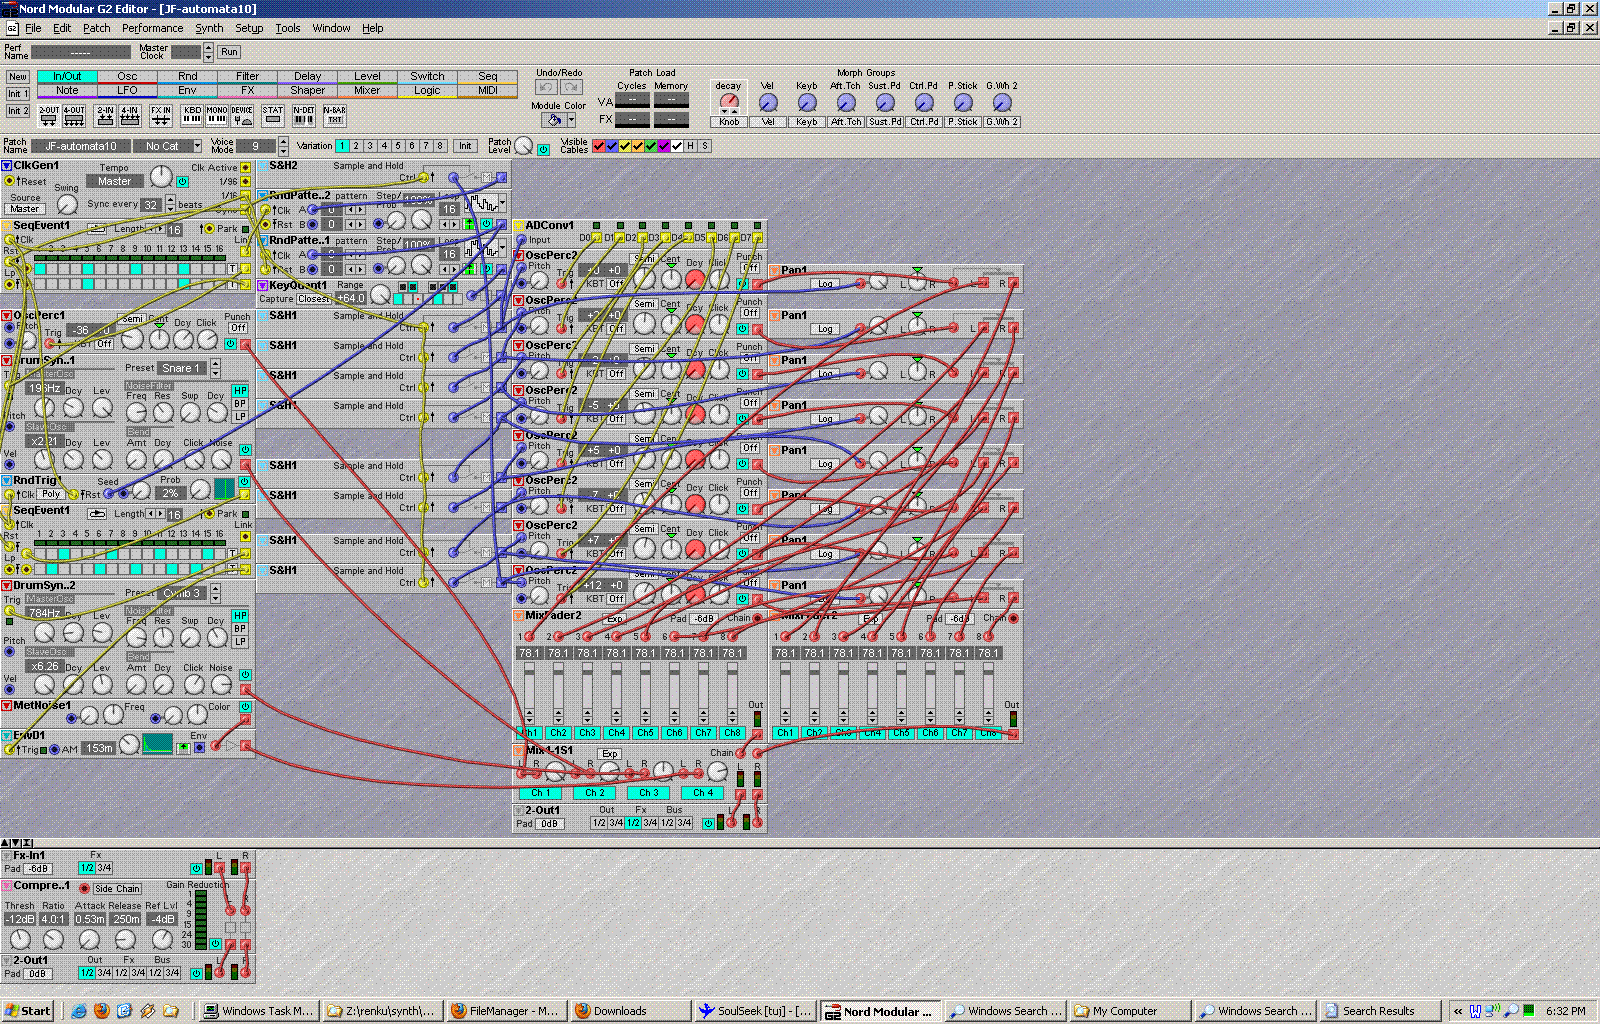Add a 2-IN module from the toolbar
1600x1024 pixels.
point(105,116)
